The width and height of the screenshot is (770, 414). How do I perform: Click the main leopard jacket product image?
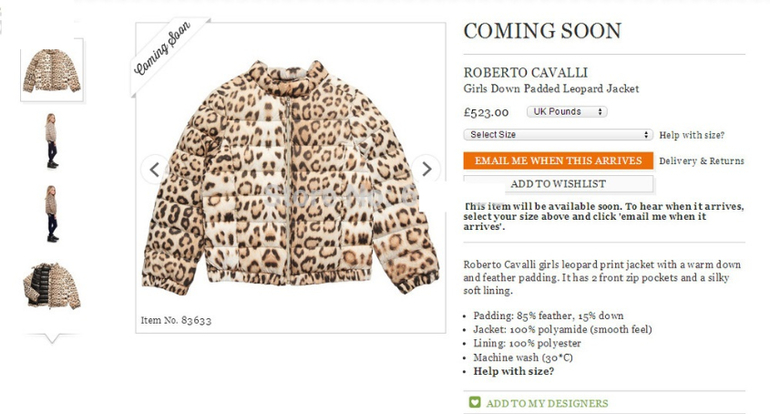pos(291,178)
